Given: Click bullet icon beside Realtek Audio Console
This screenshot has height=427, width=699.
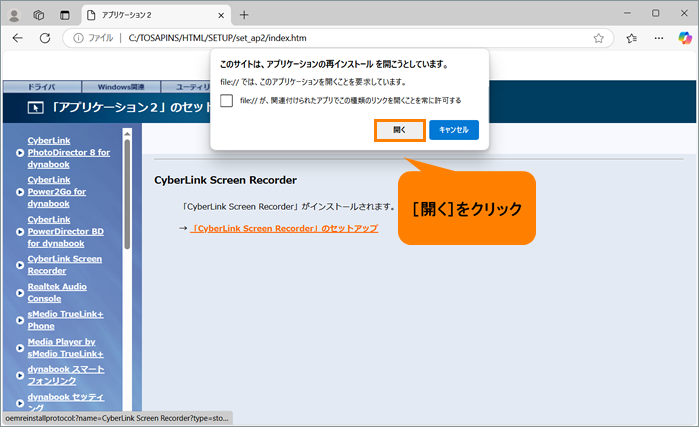Looking at the screenshot, I should point(20,293).
